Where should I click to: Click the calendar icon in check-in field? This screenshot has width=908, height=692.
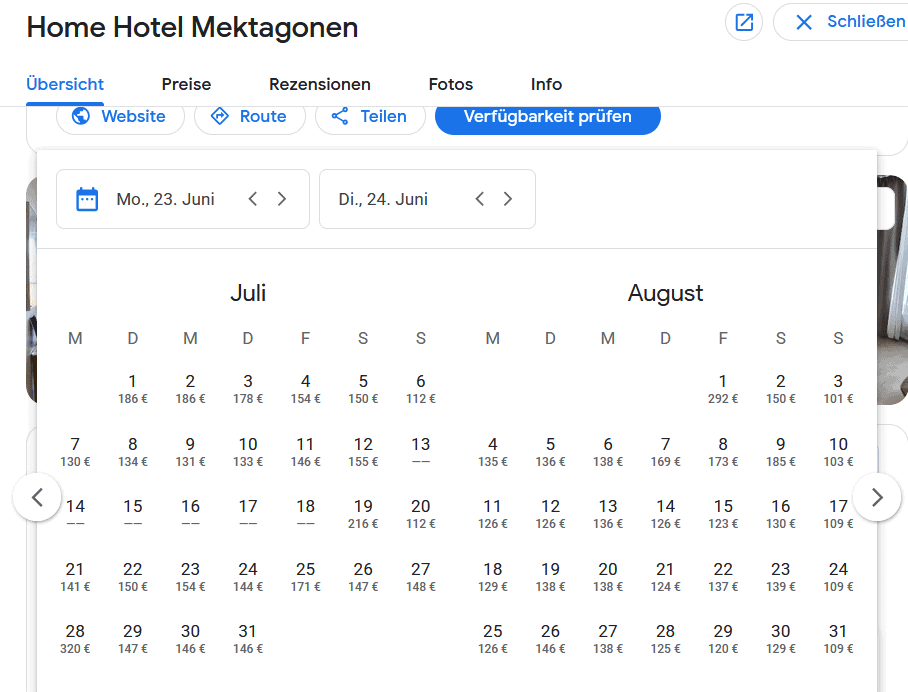coord(87,199)
